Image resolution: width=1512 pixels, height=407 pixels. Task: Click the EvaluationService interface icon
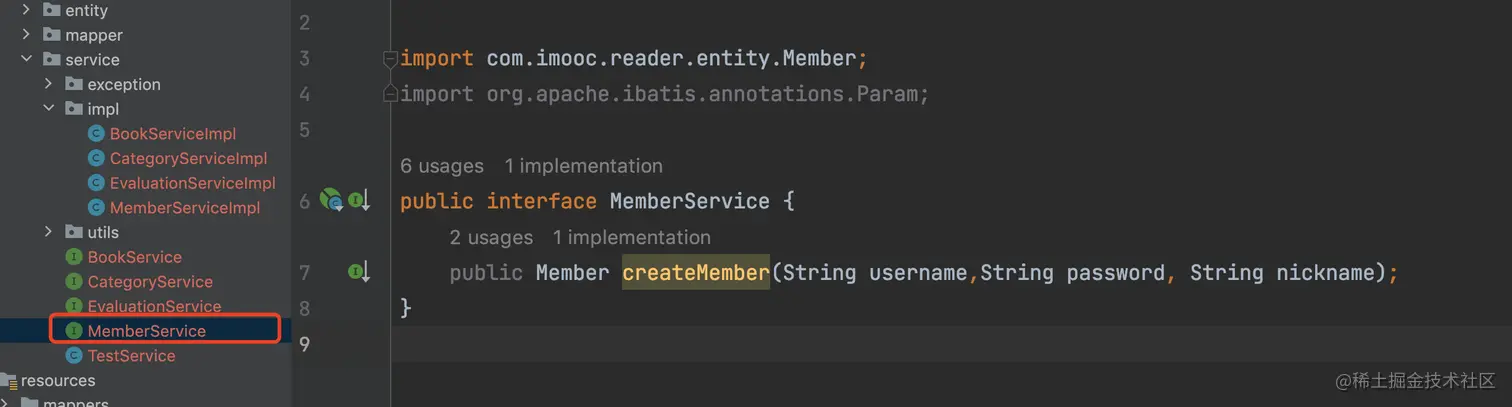[73, 306]
